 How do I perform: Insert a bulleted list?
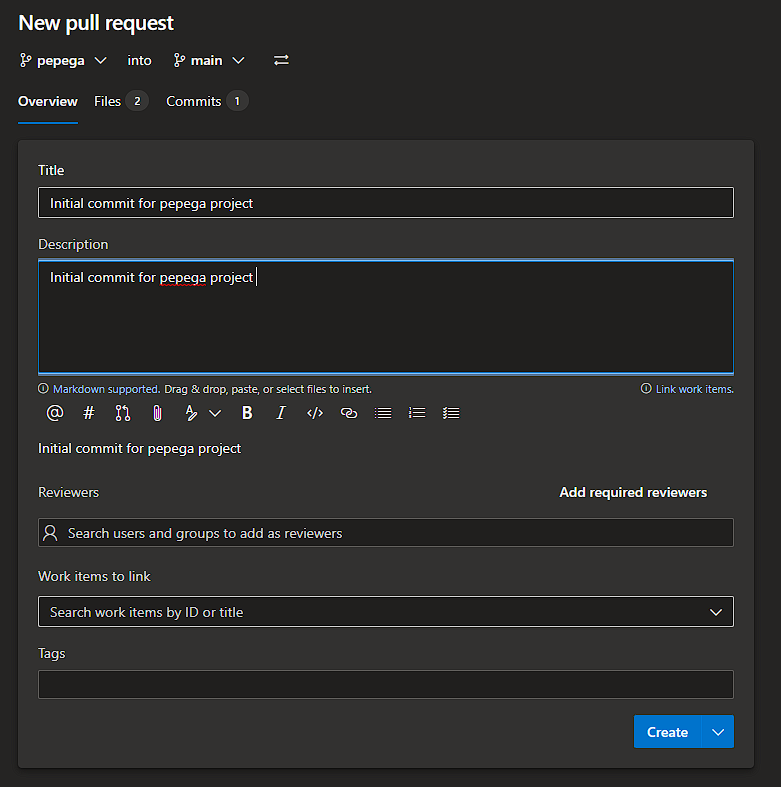point(383,413)
